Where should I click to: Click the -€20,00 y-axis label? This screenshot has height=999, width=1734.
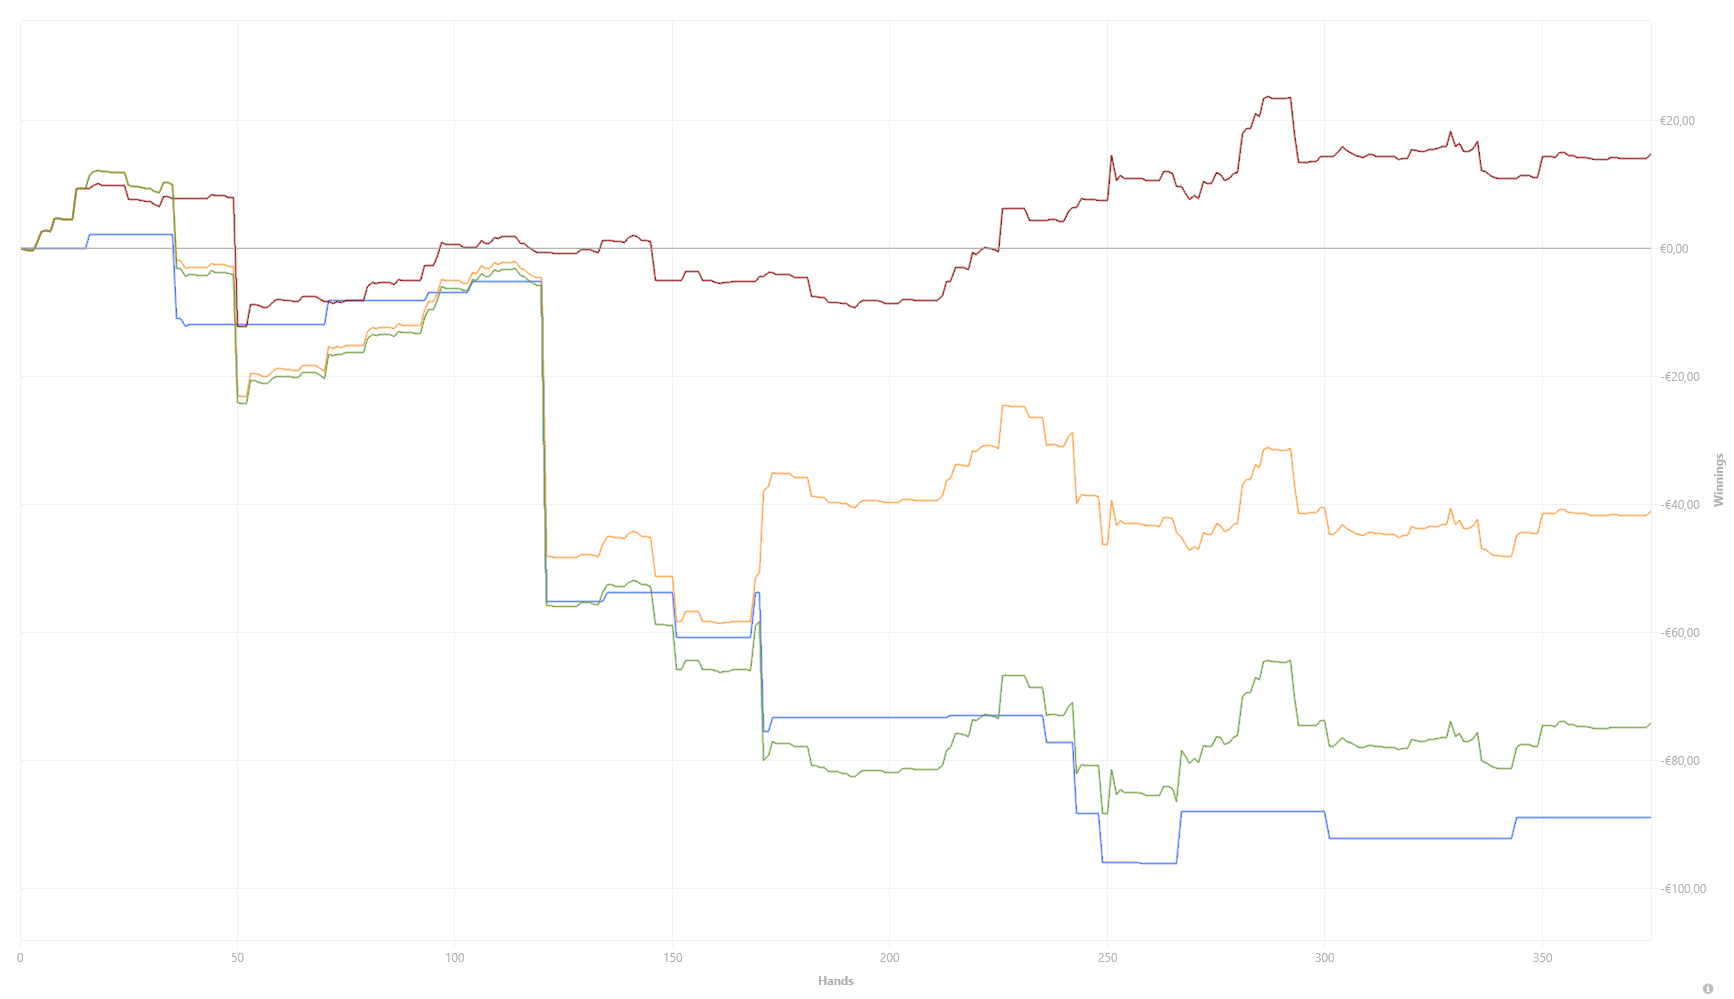click(1679, 377)
